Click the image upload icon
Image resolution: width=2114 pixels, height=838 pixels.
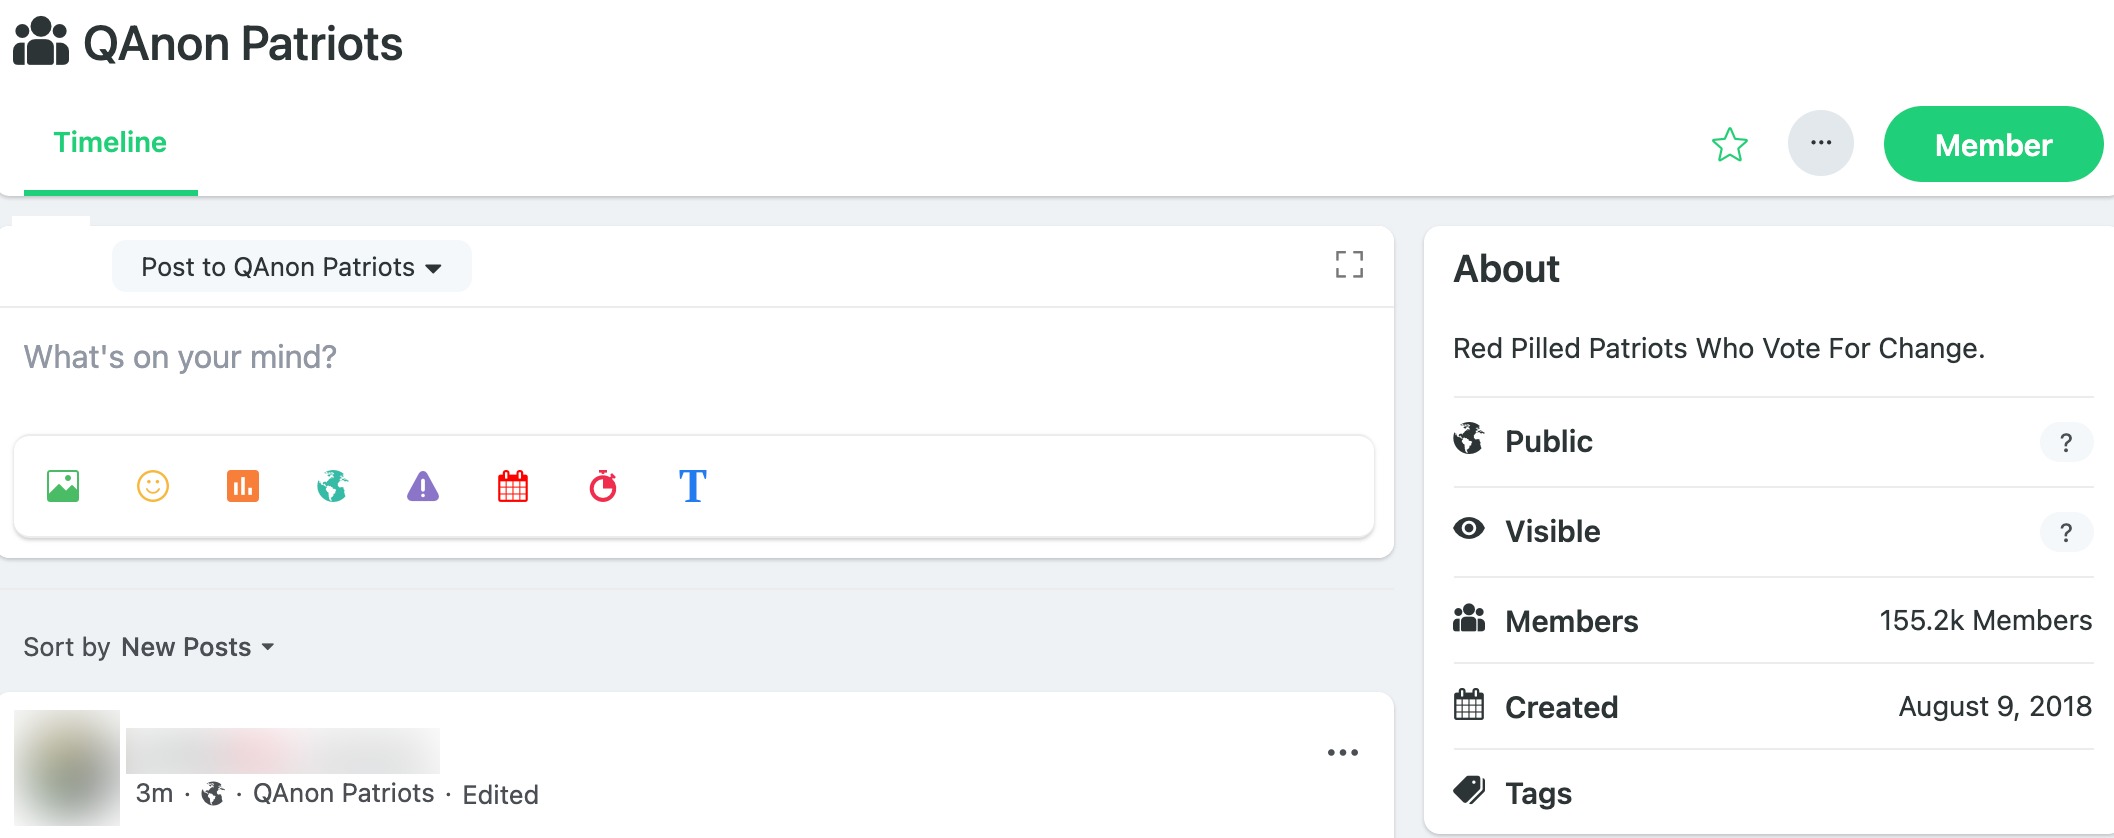pos(63,486)
